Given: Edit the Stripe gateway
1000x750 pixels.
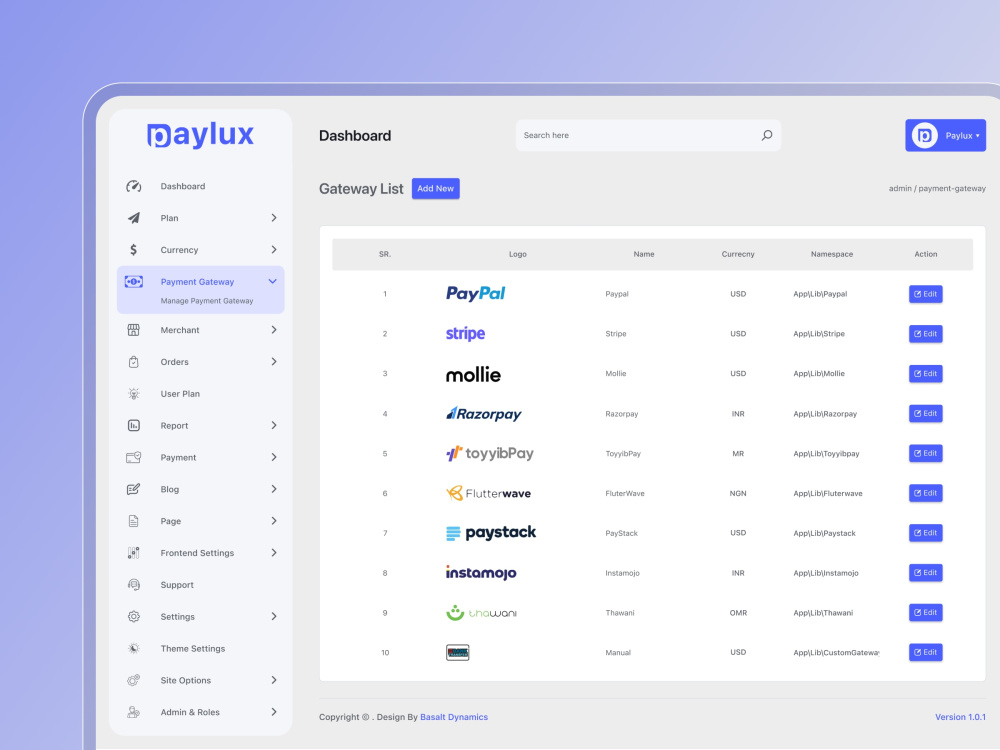Looking at the screenshot, I should [x=925, y=334].
